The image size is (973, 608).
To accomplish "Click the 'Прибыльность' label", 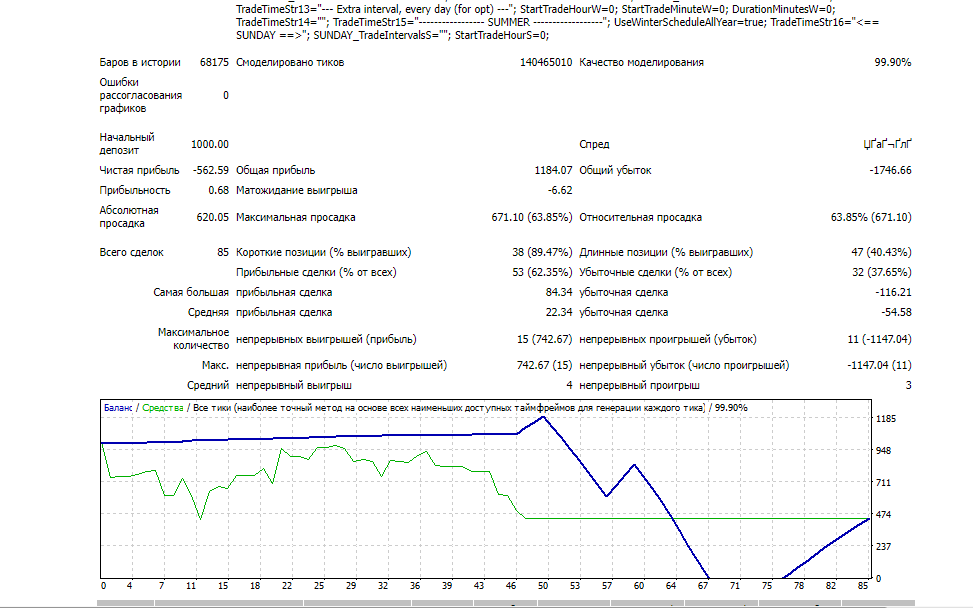I will click(x=135, y=190).
